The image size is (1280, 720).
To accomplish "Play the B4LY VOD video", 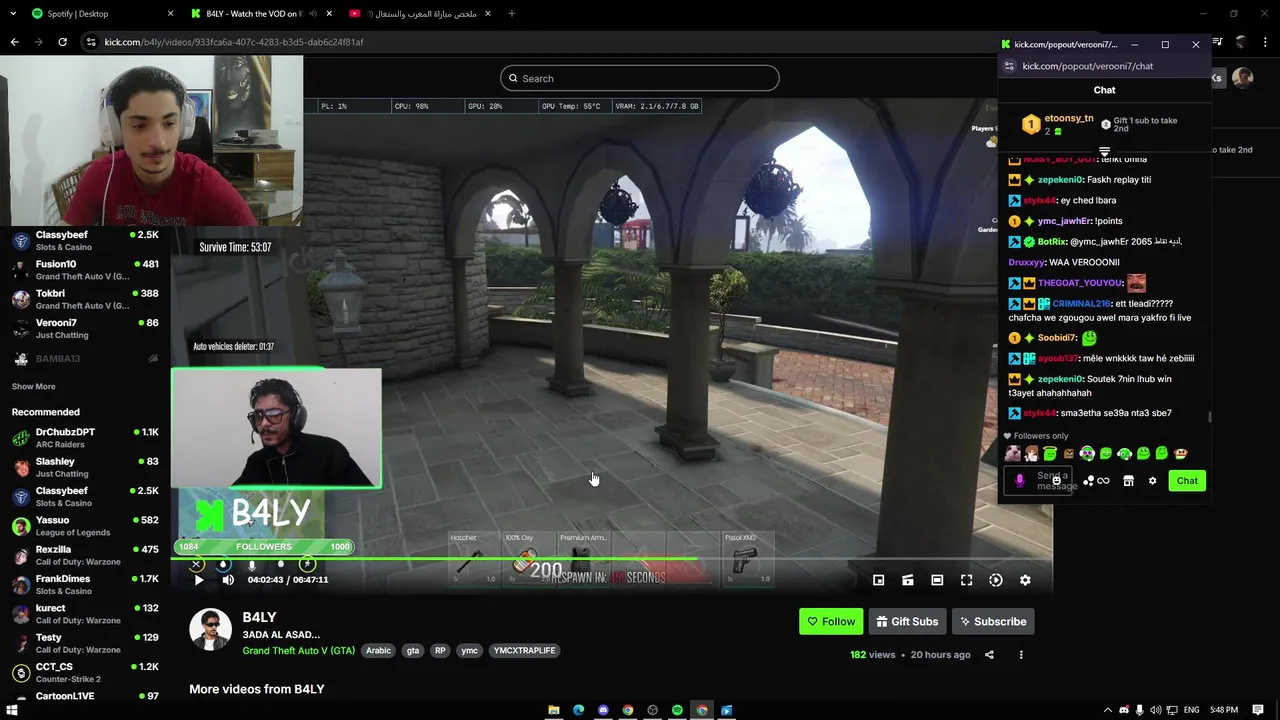I will tap(199, 580).
